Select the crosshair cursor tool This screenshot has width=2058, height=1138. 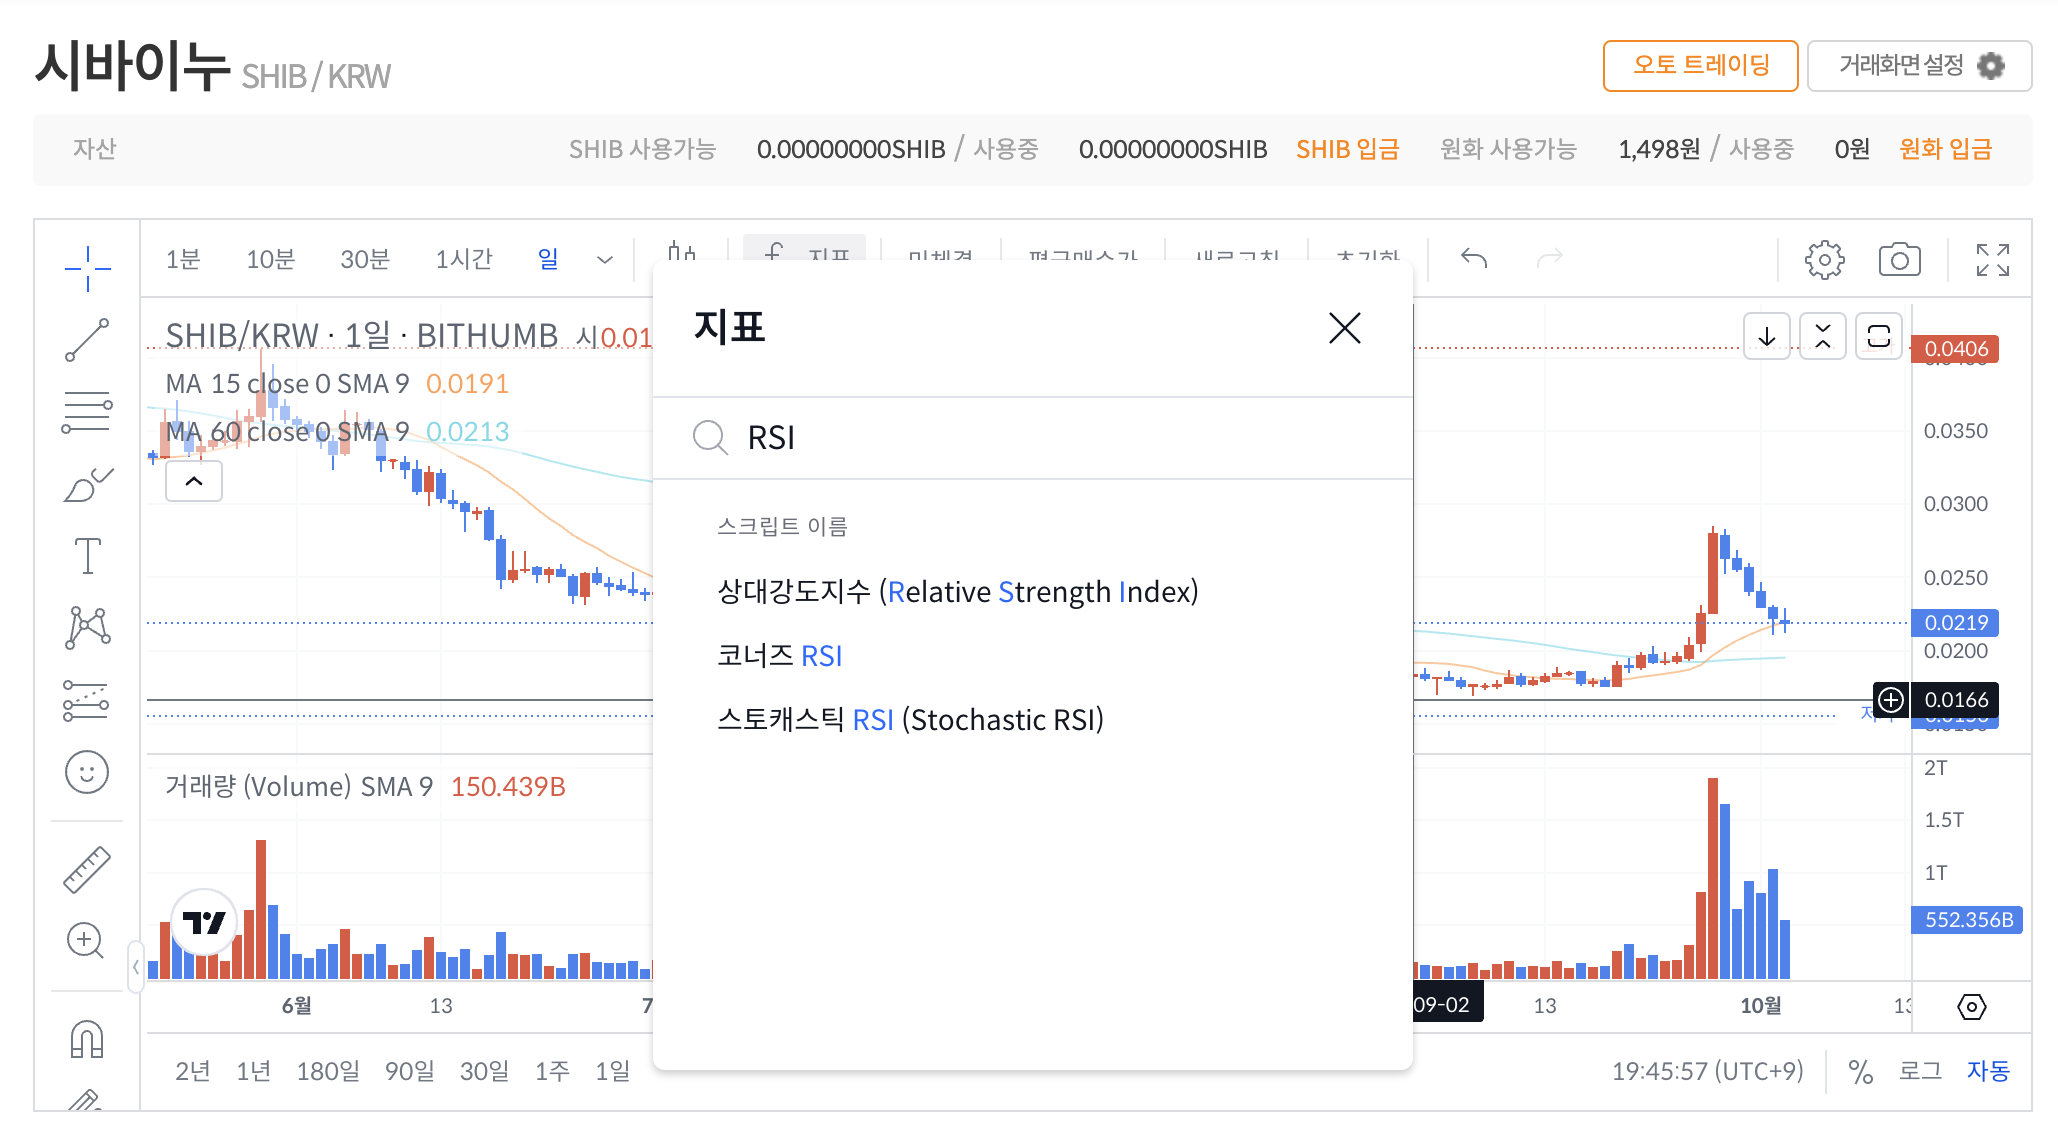(87, 268)
